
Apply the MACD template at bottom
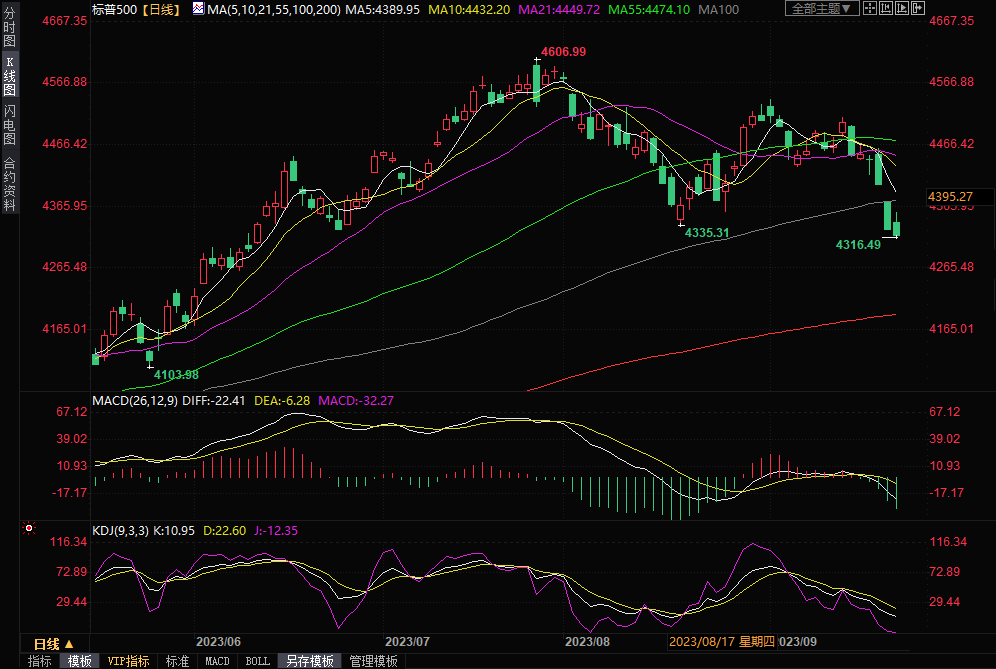(217, 661)
